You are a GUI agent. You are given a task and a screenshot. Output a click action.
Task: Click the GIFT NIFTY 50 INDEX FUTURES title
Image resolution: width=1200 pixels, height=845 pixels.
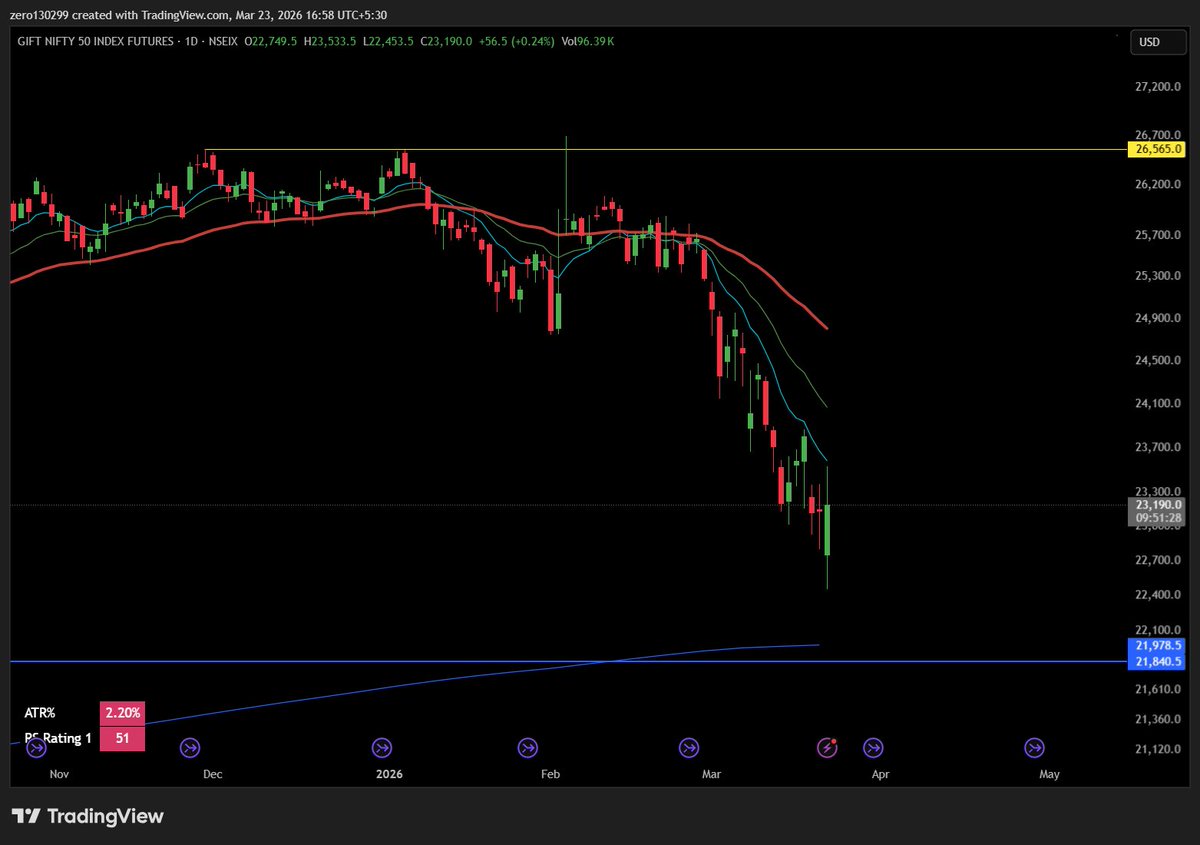pyautogui.click(x=94, y=41)
